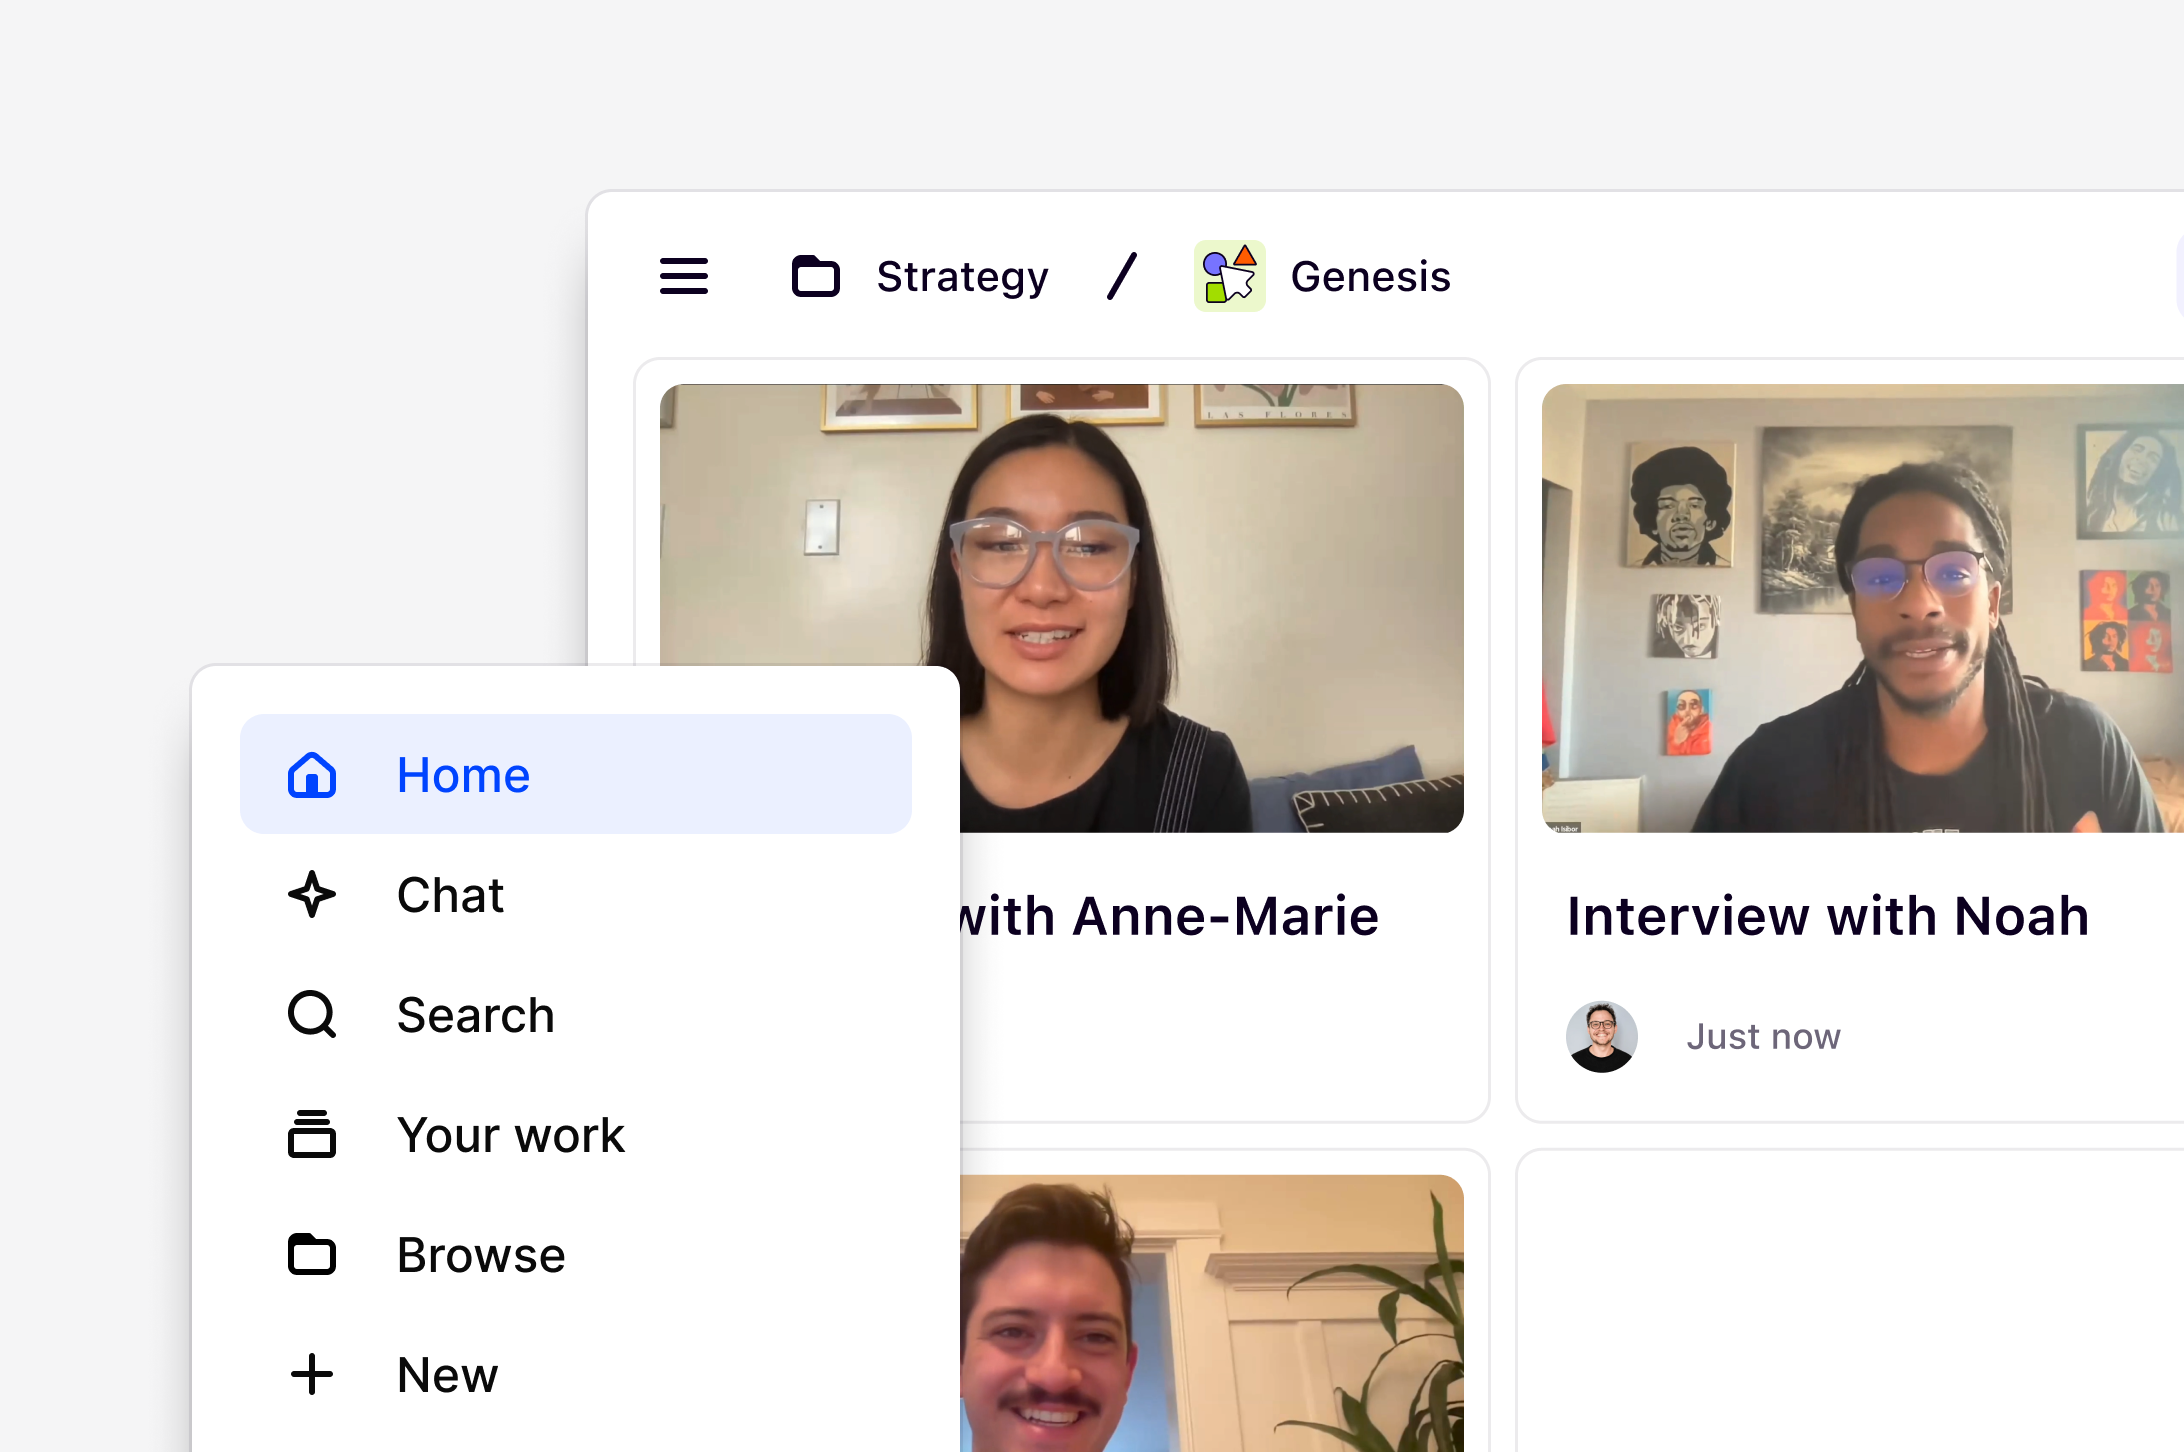Click the Genesis project shapes icon
2184x1452 pixels.
click(x=1229, y=276)
